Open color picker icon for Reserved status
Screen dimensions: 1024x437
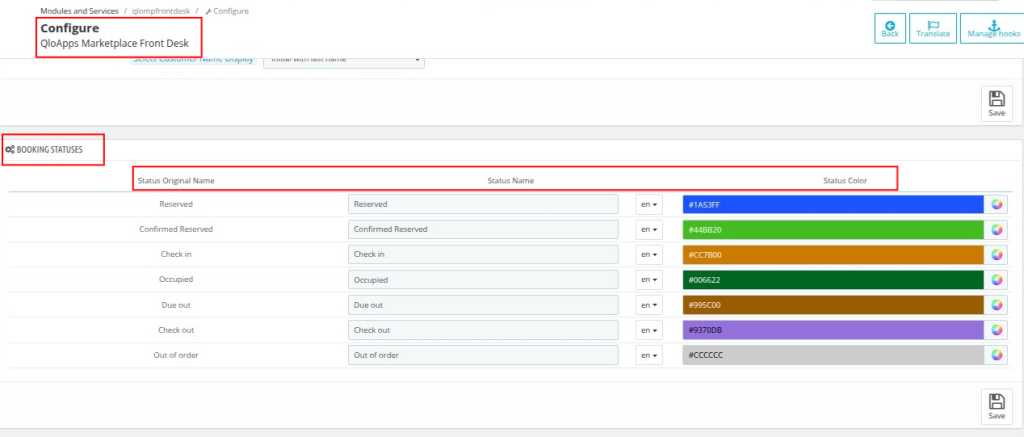pyautogui.click(x=996, y=204)
